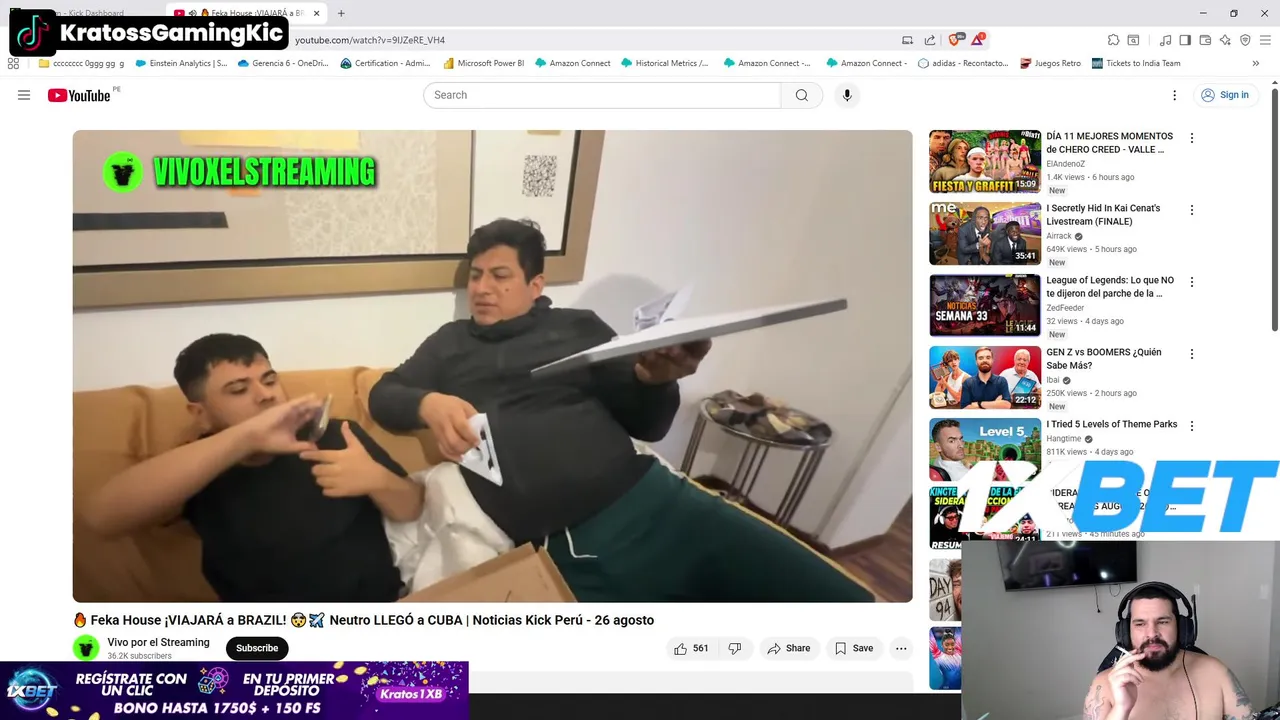Open more actions below the video
Image resolution: width=1280 pixels, height=720 pixels.
click(x=901, y=648)
